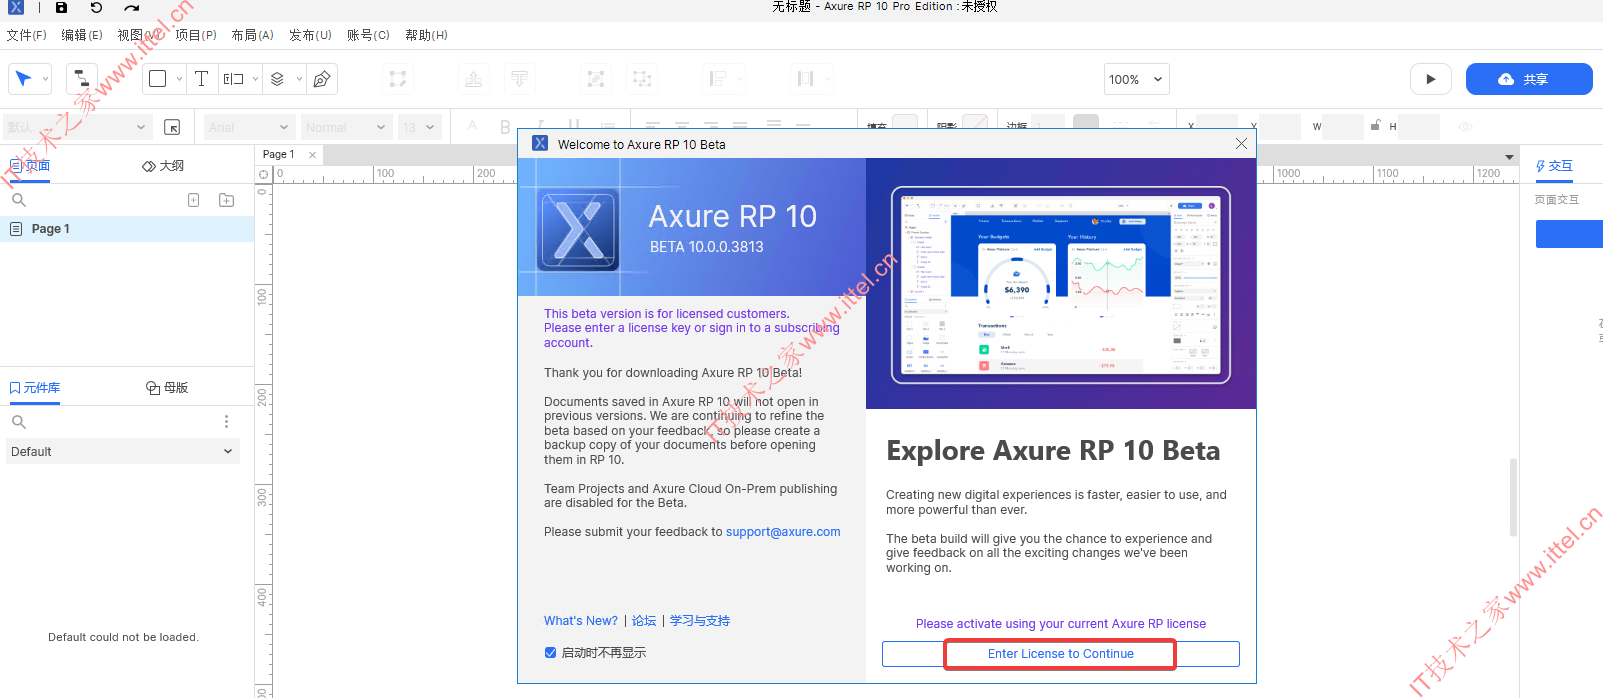Click the dialog preview screenshot image
Viewport: 1603px width, 698px height.
tap(1061, 284)
